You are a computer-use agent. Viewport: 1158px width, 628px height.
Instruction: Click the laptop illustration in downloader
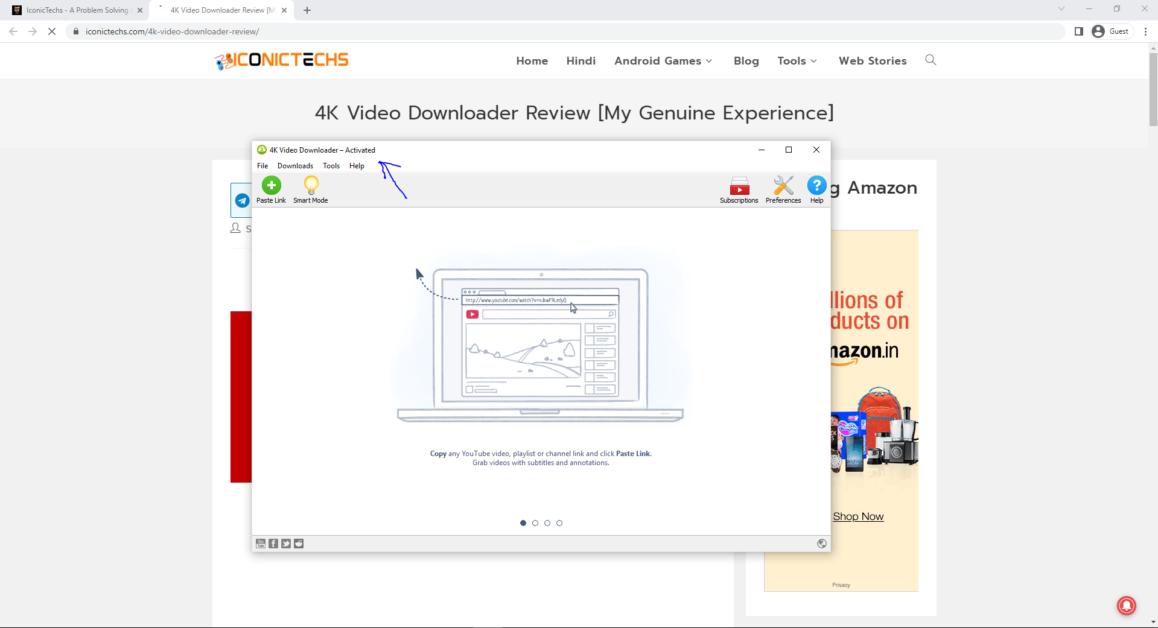point(541,345)
